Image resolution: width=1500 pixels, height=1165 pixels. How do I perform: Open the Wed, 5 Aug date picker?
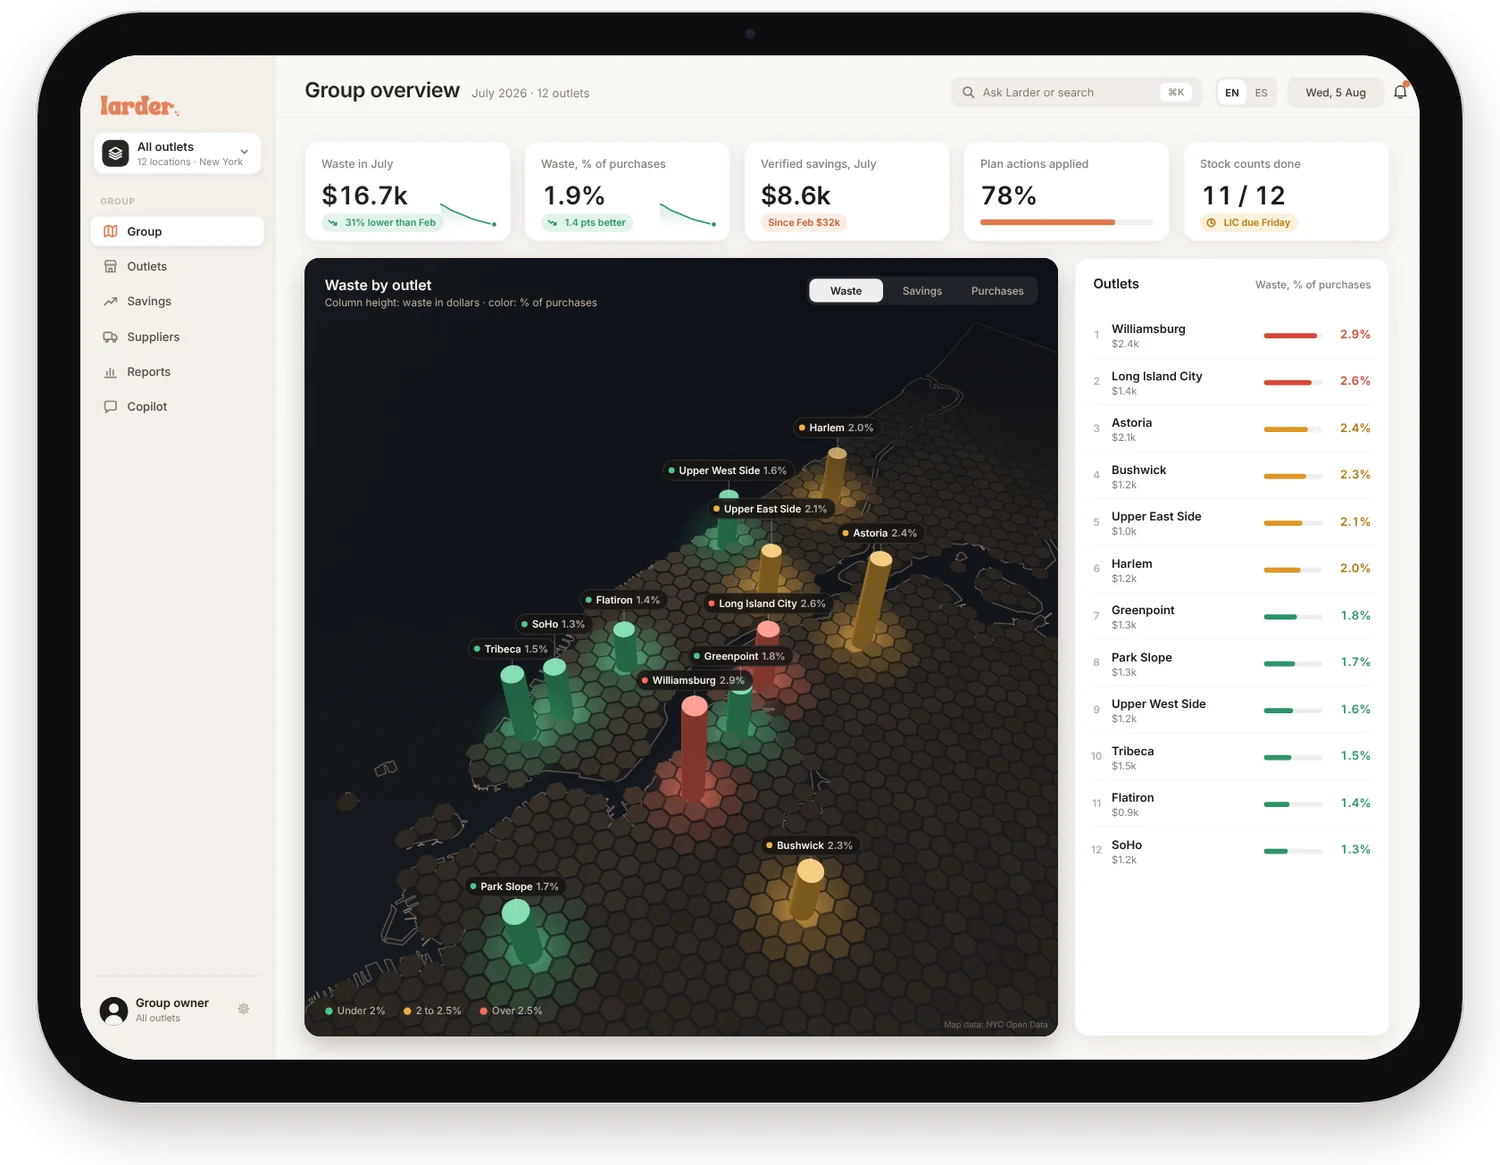coord(1335,93)
